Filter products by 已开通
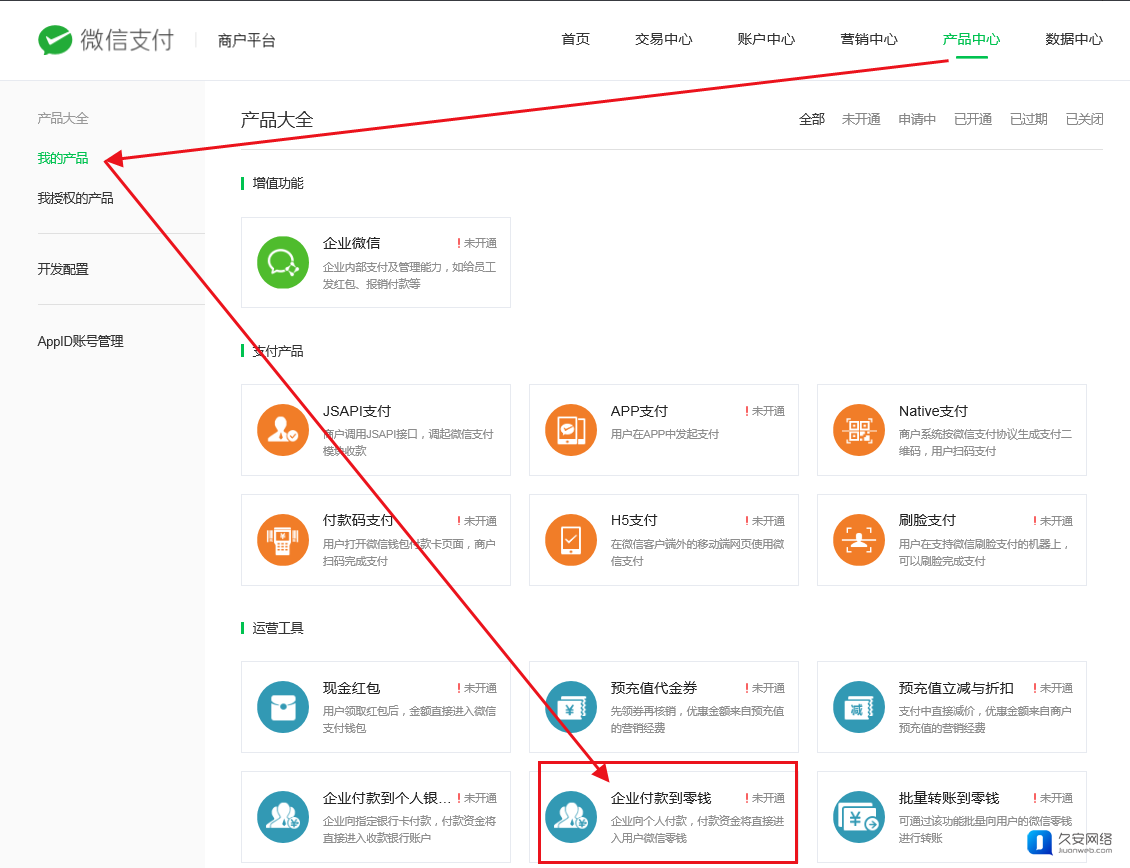Image resolution: width=1130 pixels, height=868 pixels. click(973, 119)
